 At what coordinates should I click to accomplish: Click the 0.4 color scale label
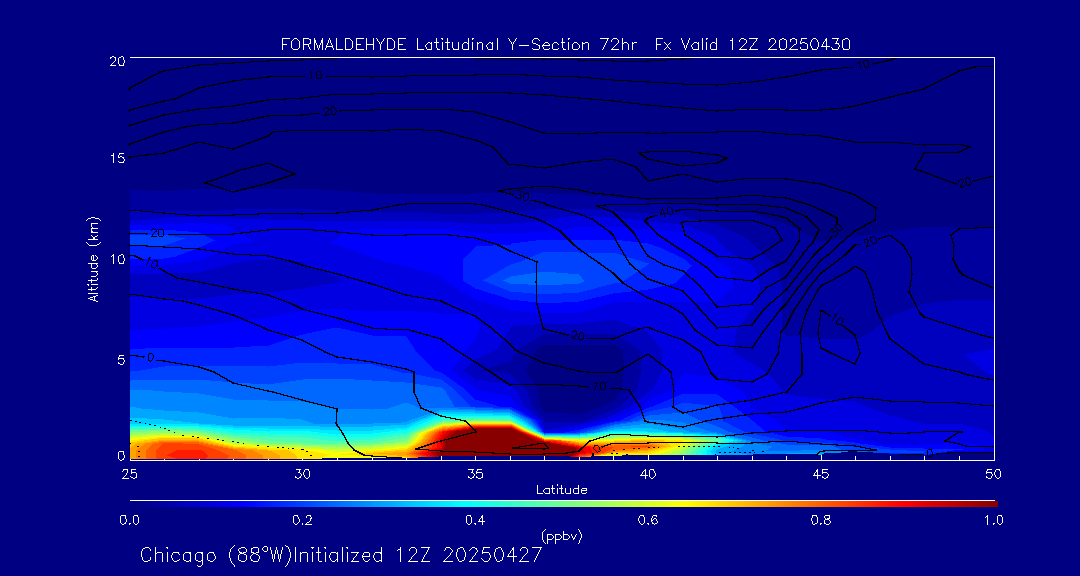475,520
